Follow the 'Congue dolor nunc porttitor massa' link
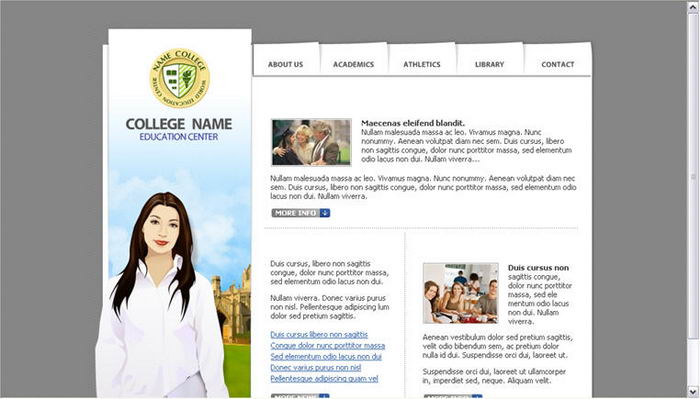 (327, 345)
